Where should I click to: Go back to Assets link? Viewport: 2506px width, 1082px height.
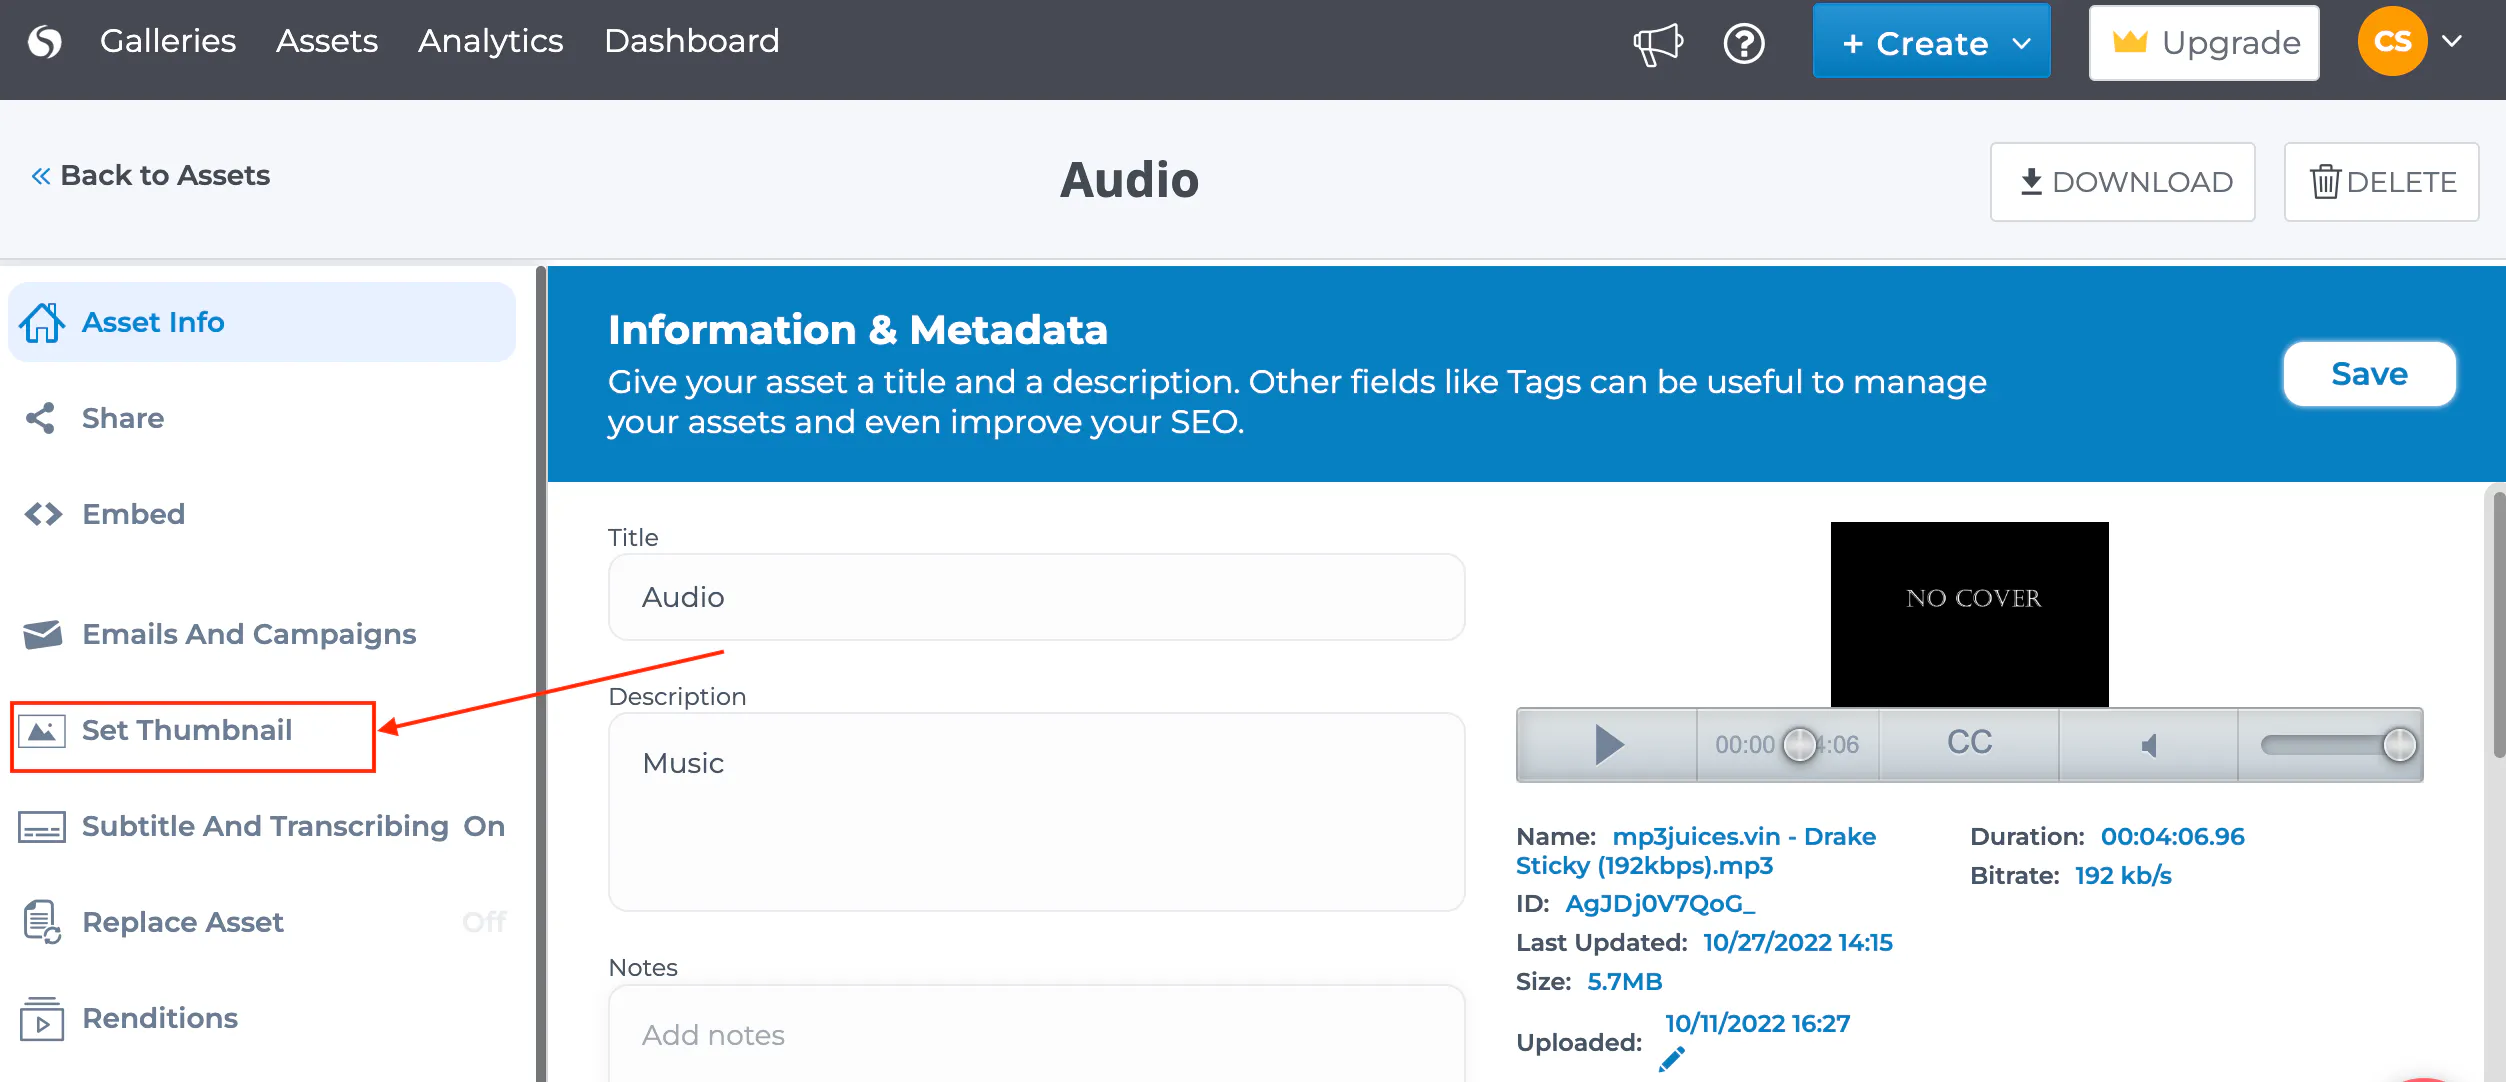pyautogui.click(x=150, y=176)
